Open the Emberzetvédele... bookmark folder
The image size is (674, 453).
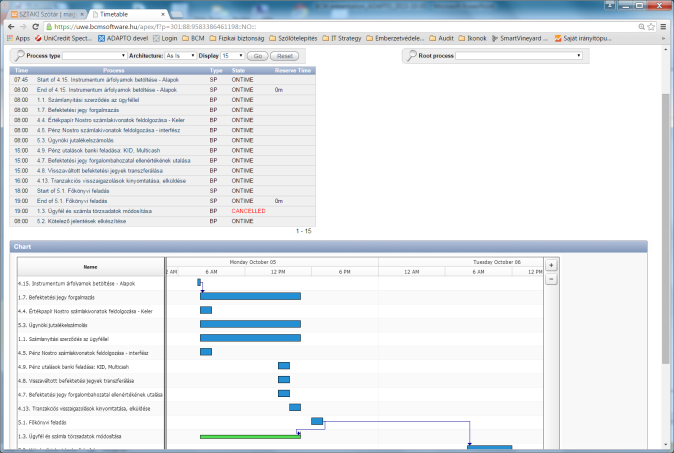pos(395,38)
